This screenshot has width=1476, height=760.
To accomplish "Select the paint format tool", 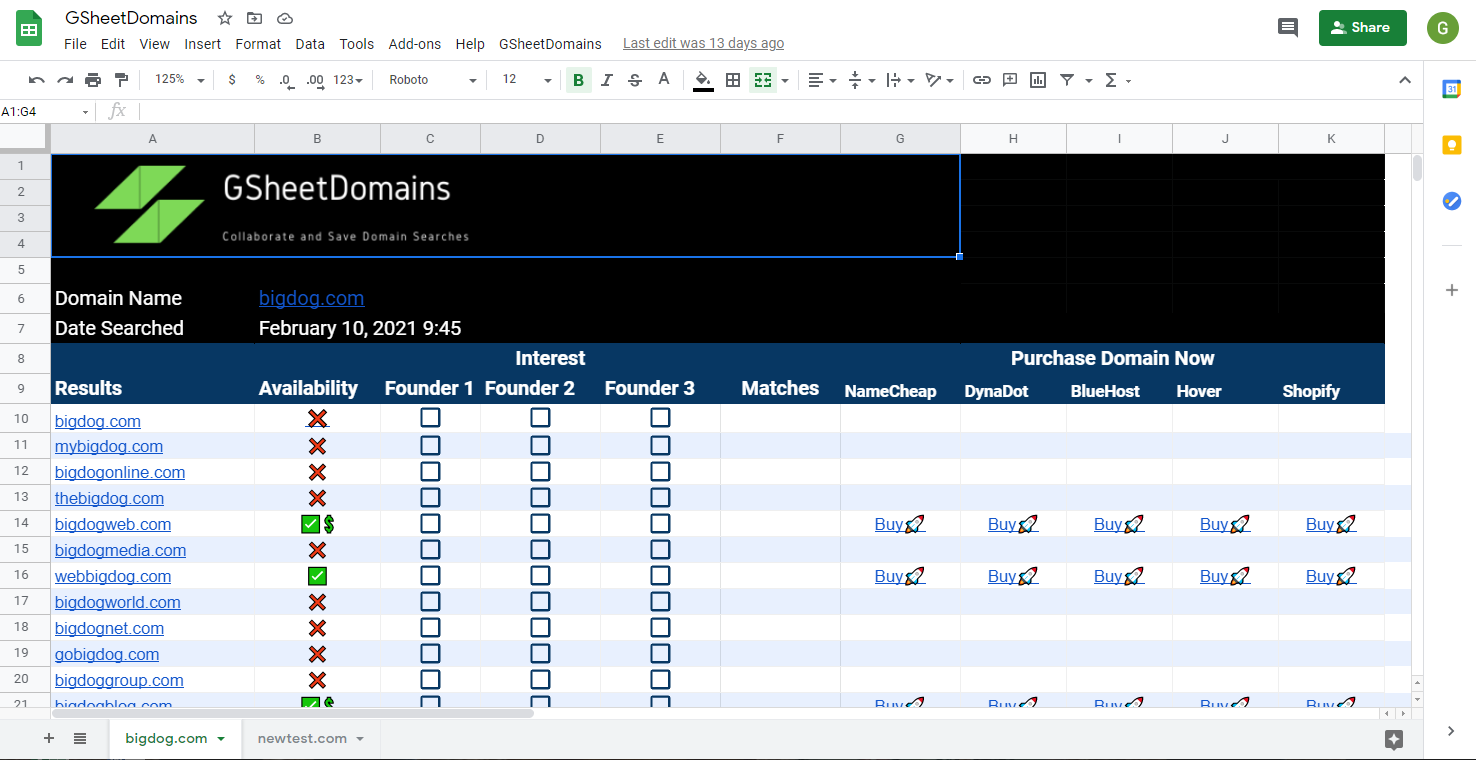I will coord(122,80).
